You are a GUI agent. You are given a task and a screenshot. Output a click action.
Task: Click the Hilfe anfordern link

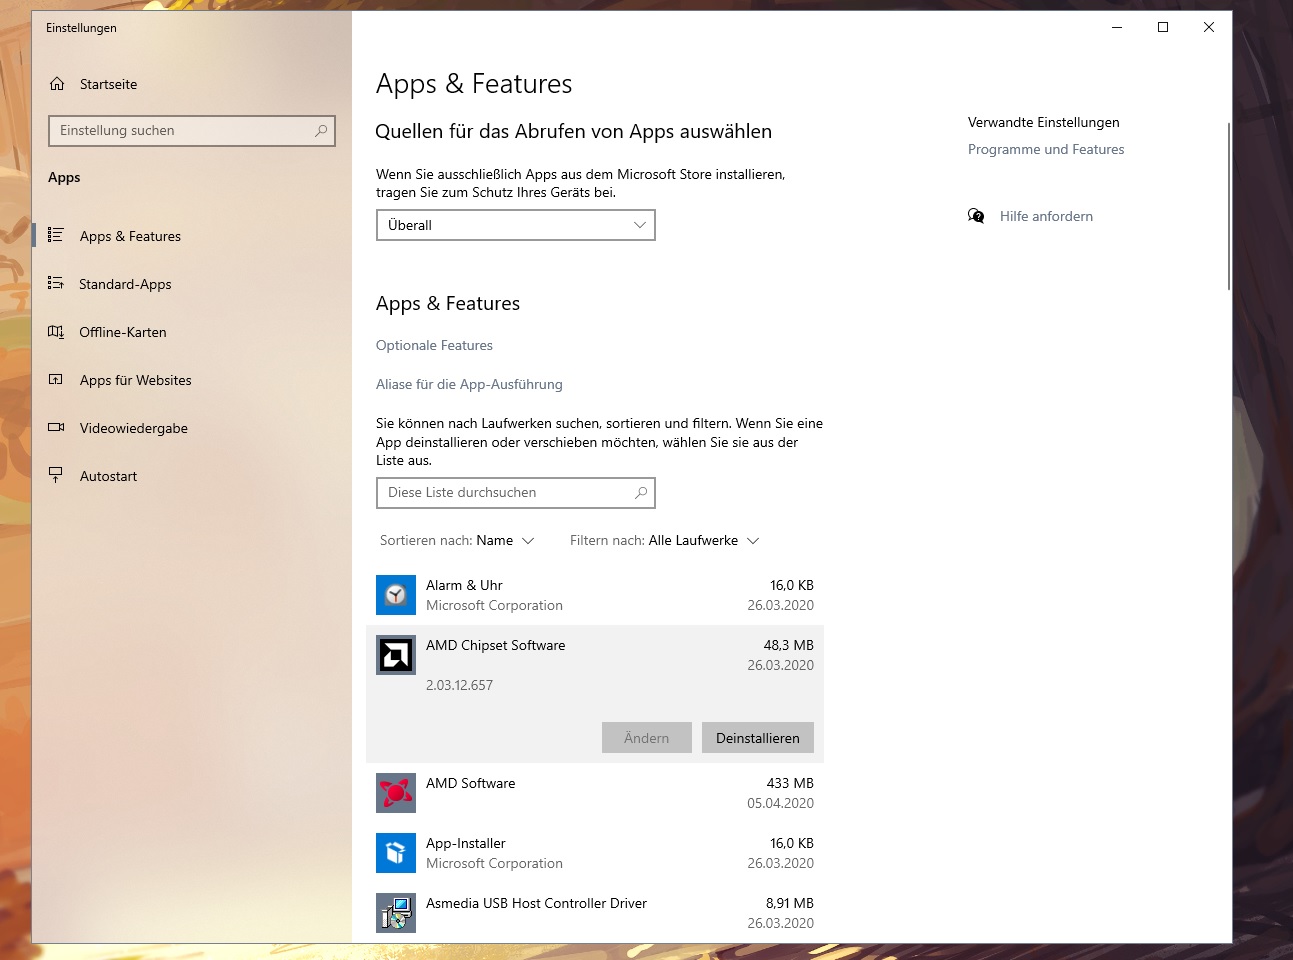[1046, 216]
